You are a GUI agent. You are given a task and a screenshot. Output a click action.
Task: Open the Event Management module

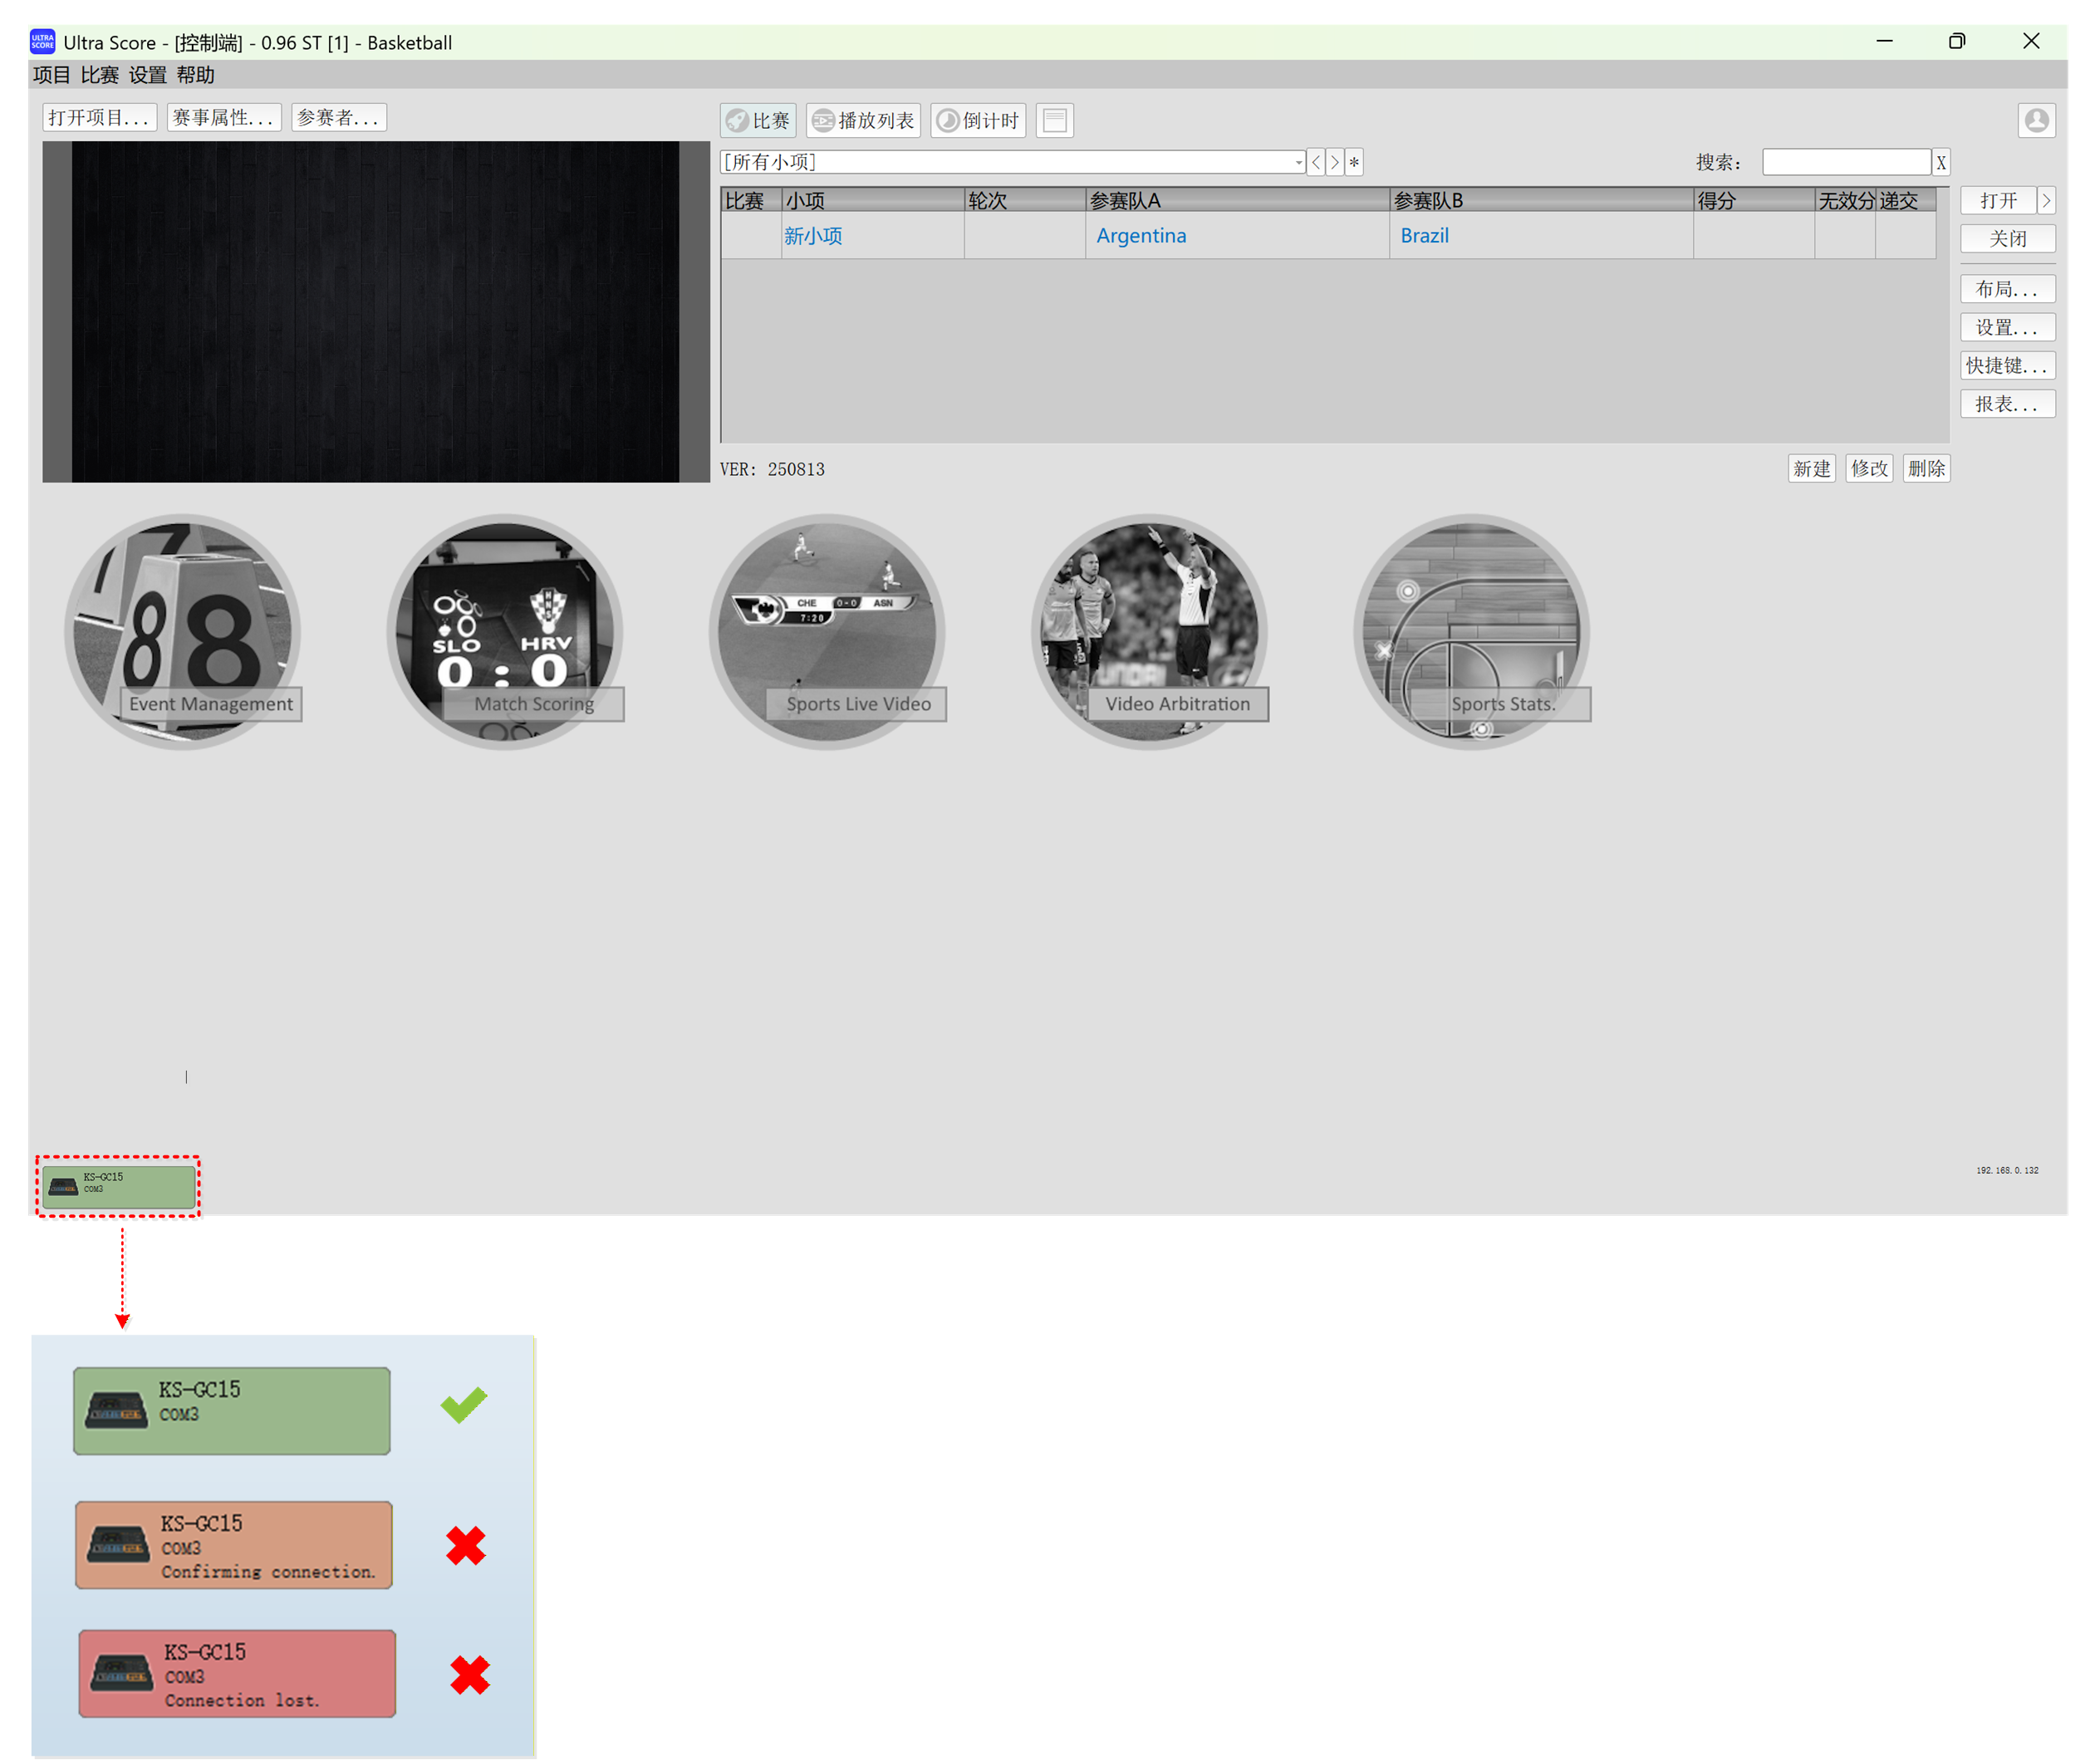(x=183, y=632)
